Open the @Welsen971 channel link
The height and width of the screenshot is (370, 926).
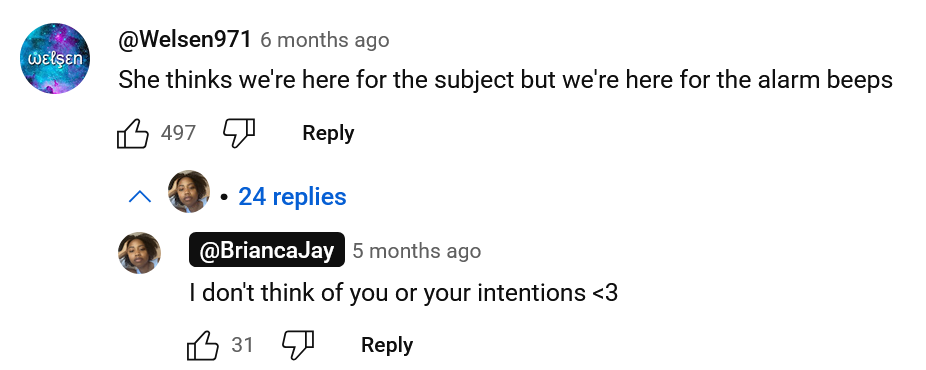click(185, 40)
